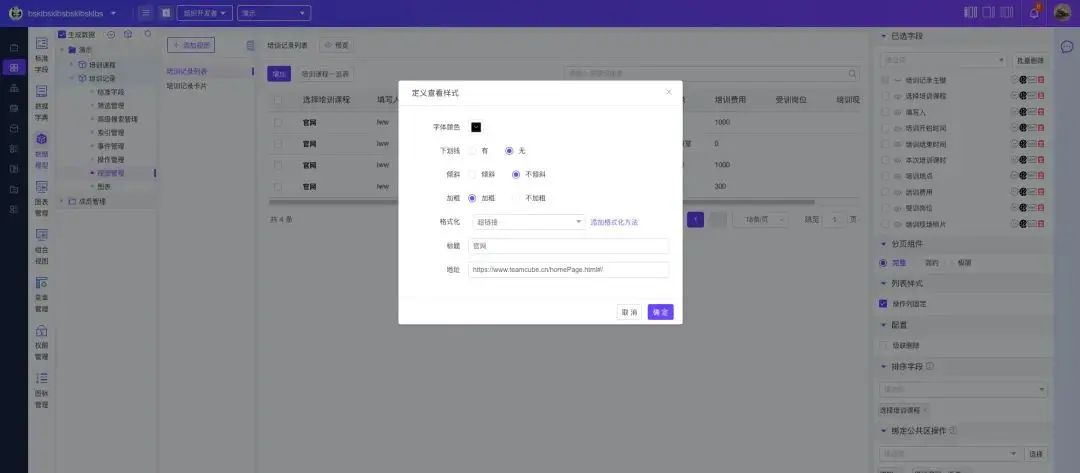Open the font color picker swatch
The image size is (1080, 473).
click(476, 127)
